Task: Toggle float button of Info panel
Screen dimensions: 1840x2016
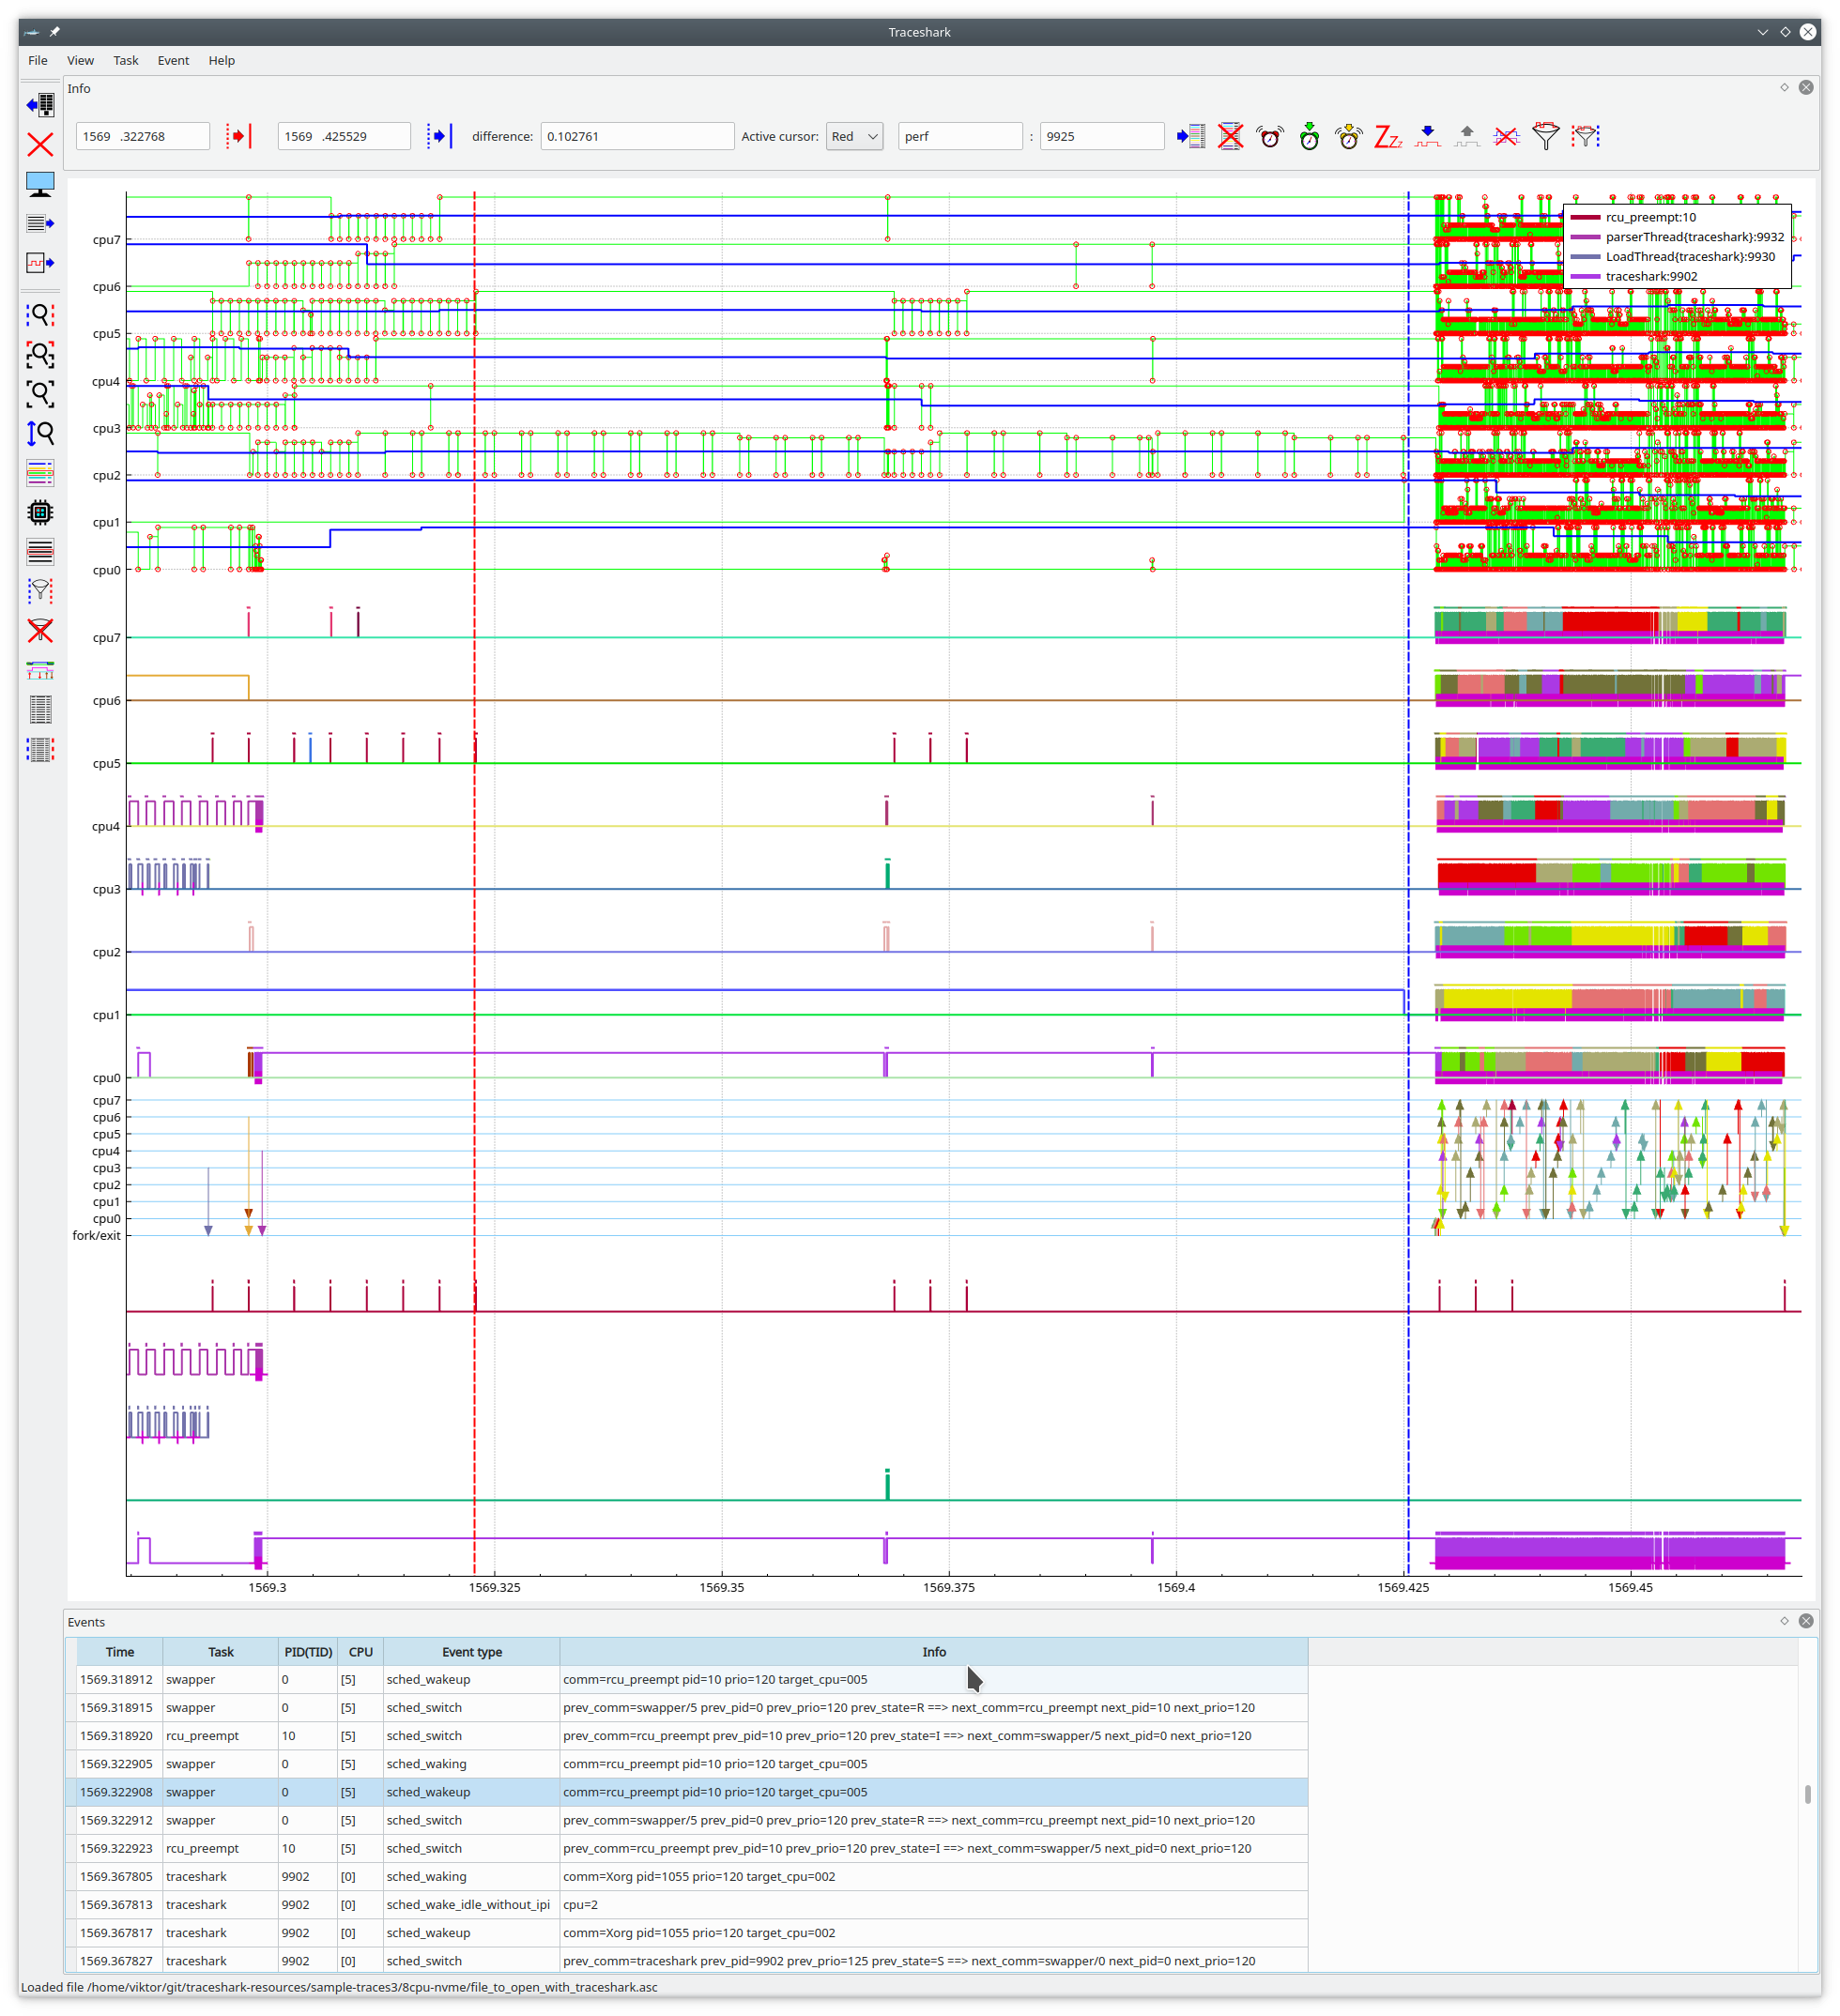Action: [1784, 88]
